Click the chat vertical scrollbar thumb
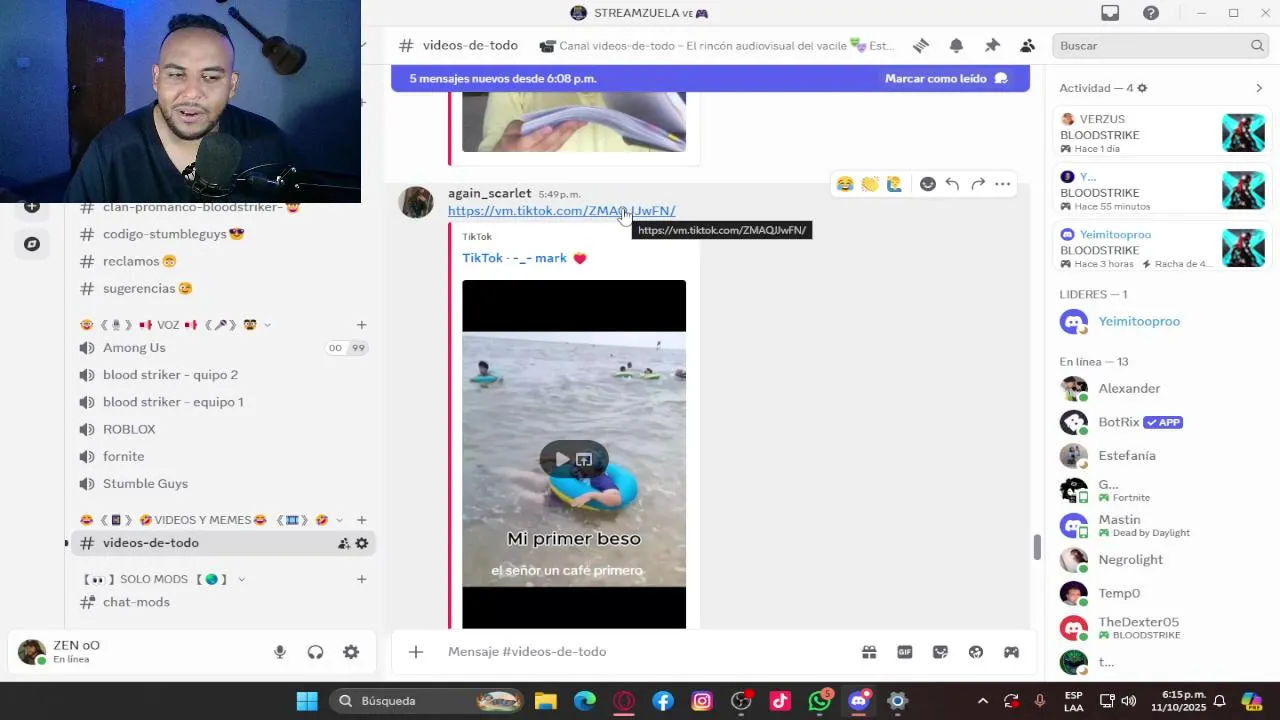 point(1037,548)
